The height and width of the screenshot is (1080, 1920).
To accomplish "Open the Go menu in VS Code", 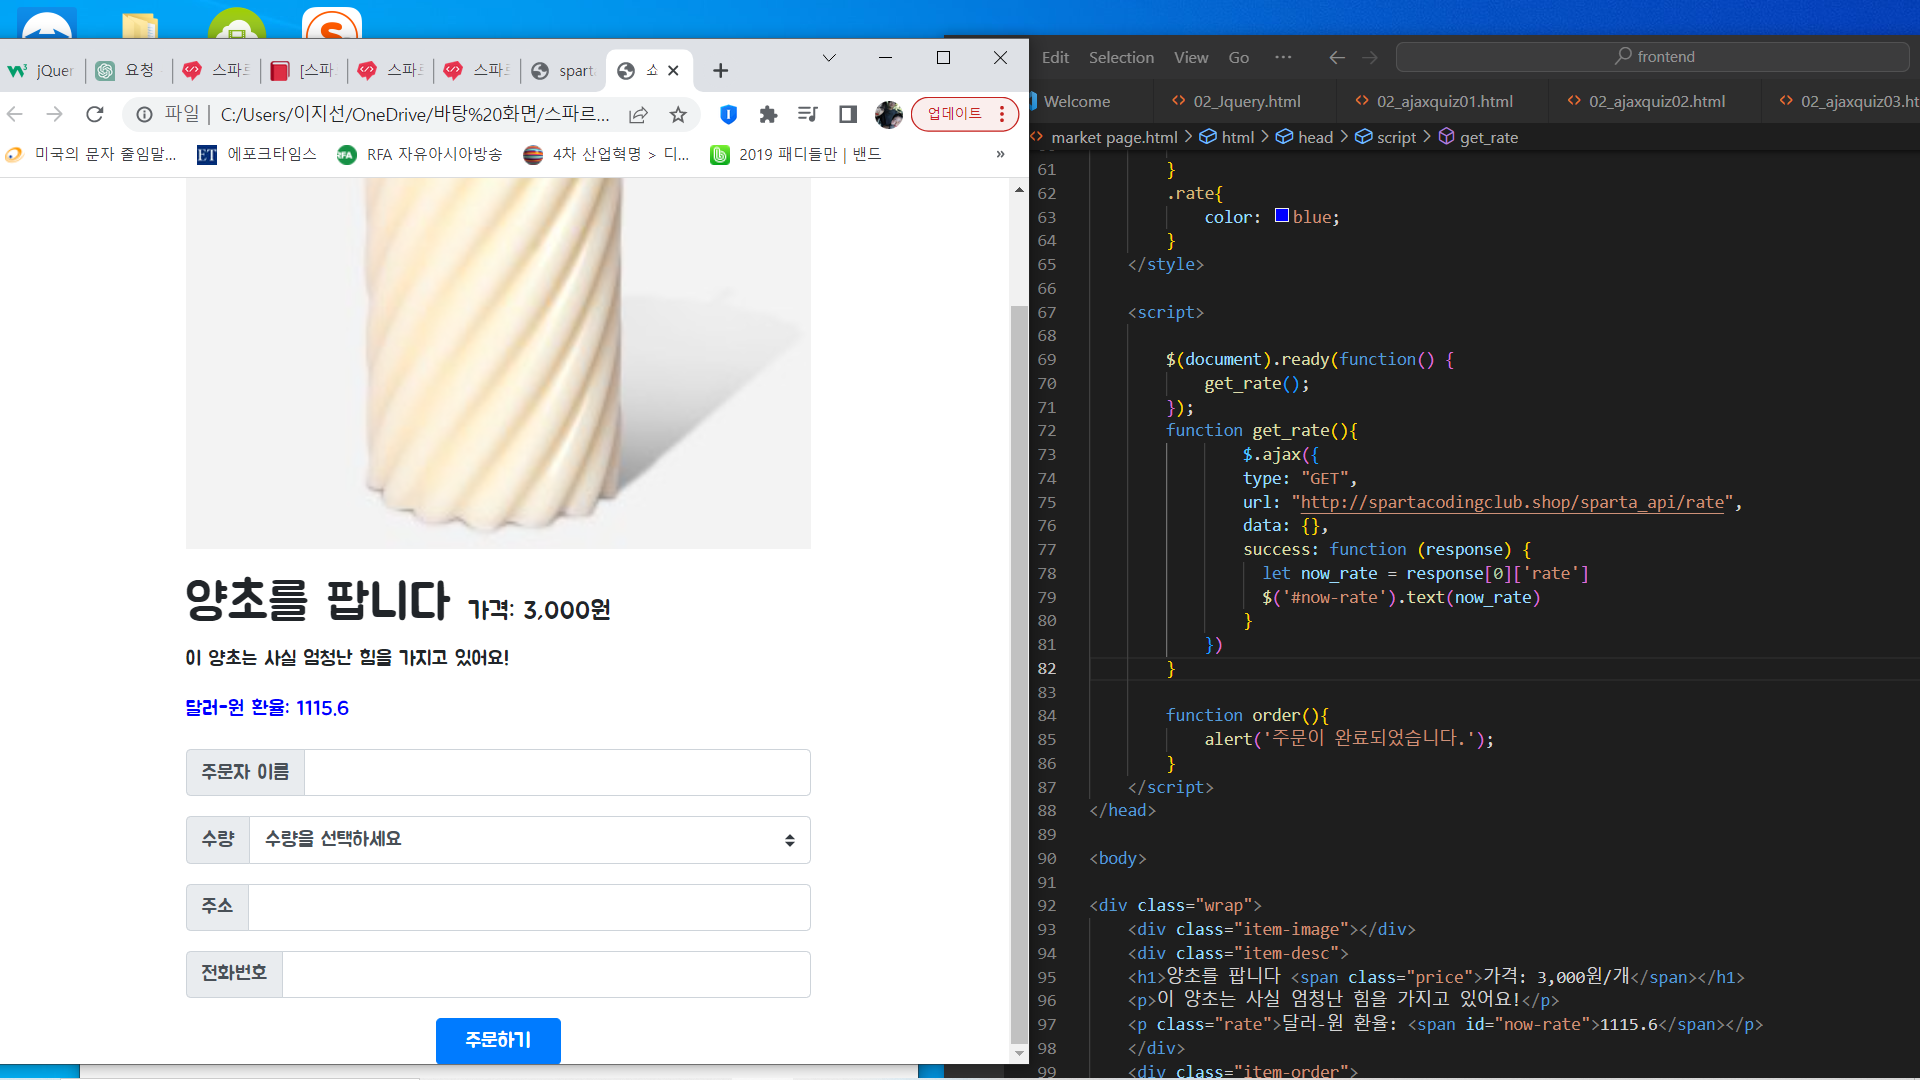I will [1239, 58].
